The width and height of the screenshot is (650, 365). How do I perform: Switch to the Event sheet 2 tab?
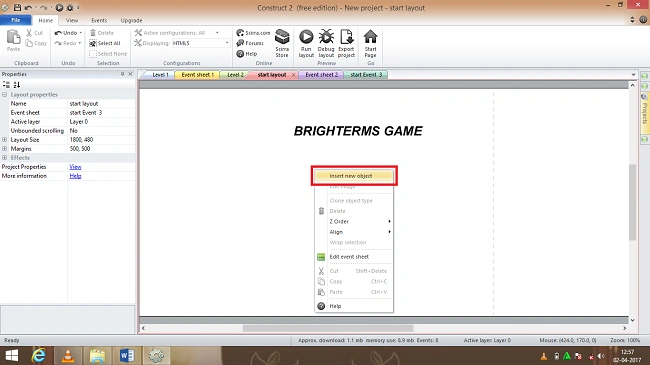(321, 75)
